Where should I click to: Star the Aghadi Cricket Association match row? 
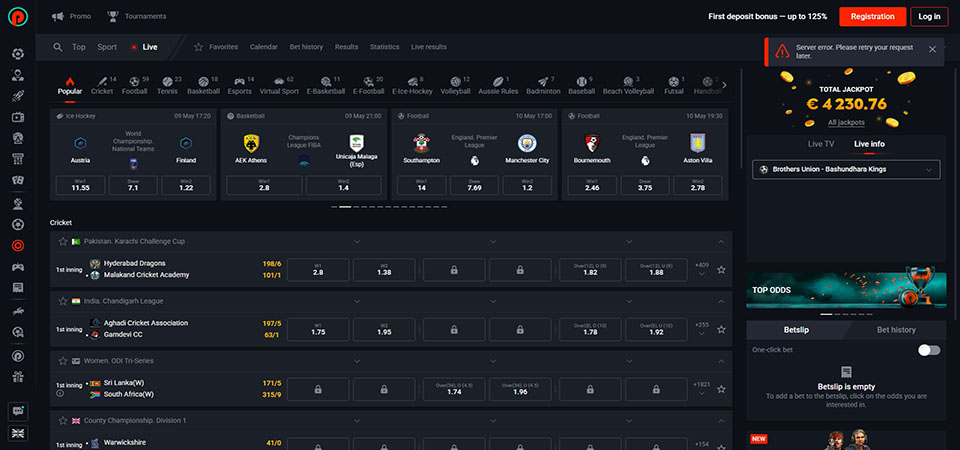click(721, 329)
